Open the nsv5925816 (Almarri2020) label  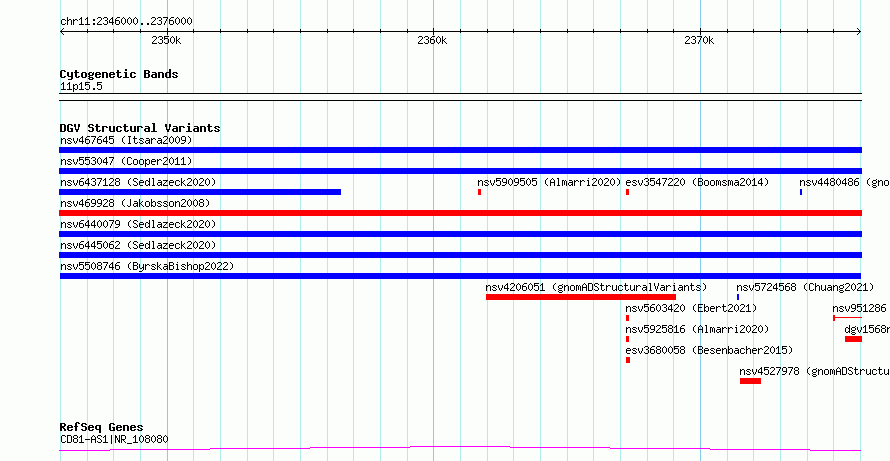697,329
